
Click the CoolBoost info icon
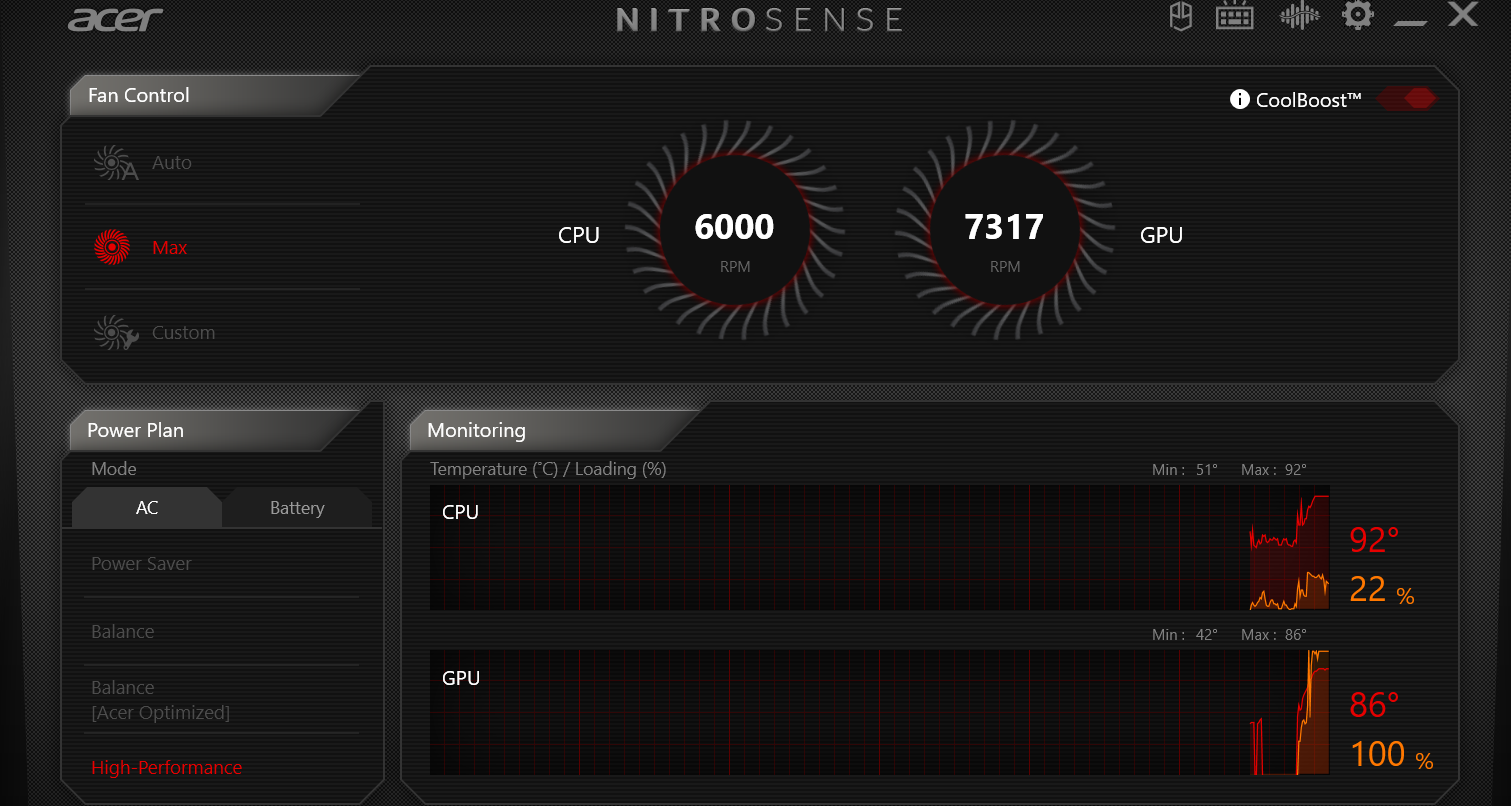pyautogui.click(x=1240, y=99)
